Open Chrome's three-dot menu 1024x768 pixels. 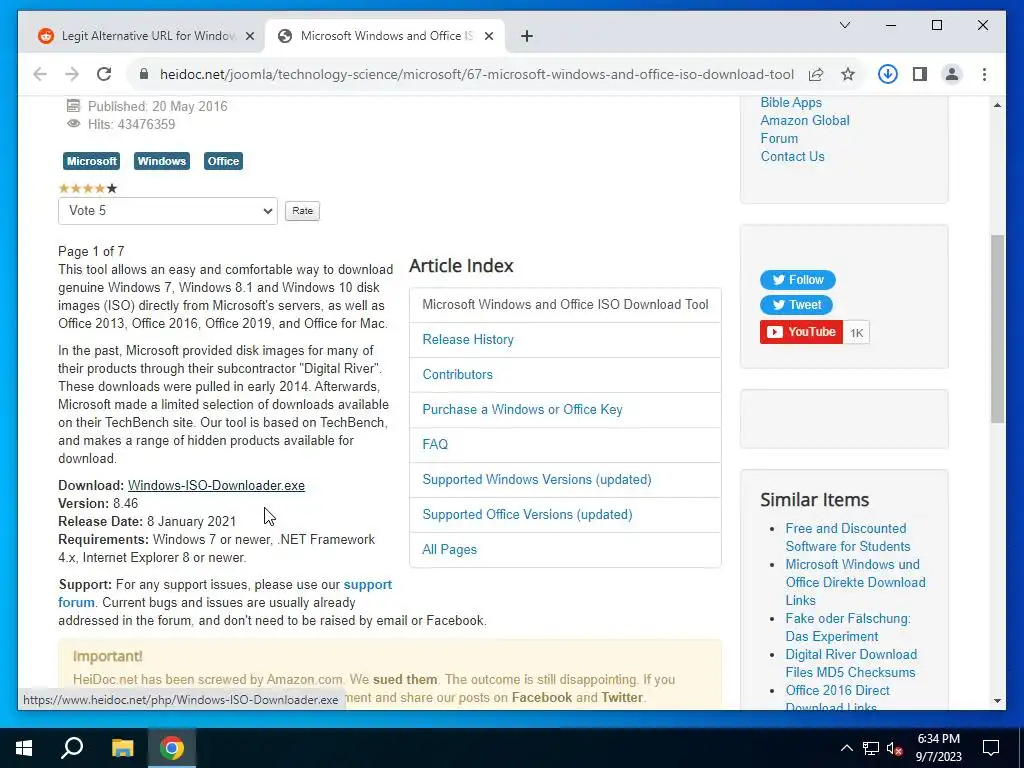984,74
